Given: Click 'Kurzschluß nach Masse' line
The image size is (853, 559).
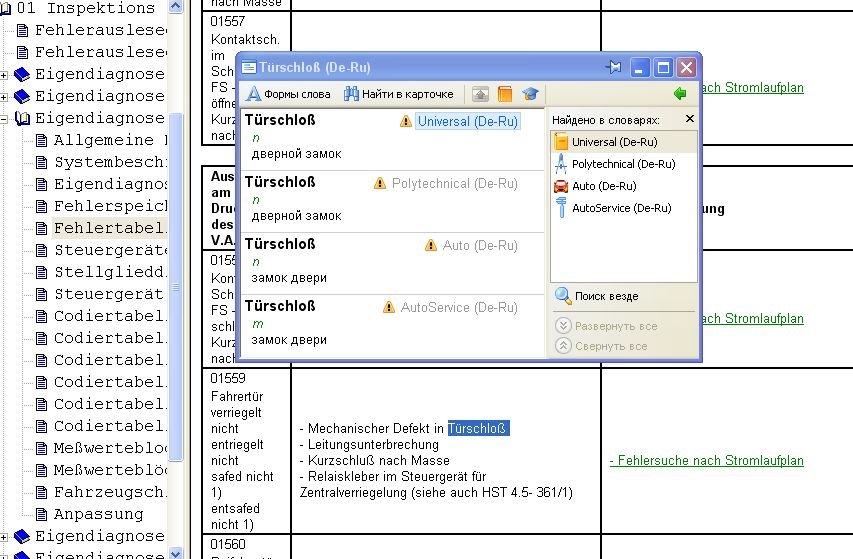Looking at the screenshot, I should [375, 461].
